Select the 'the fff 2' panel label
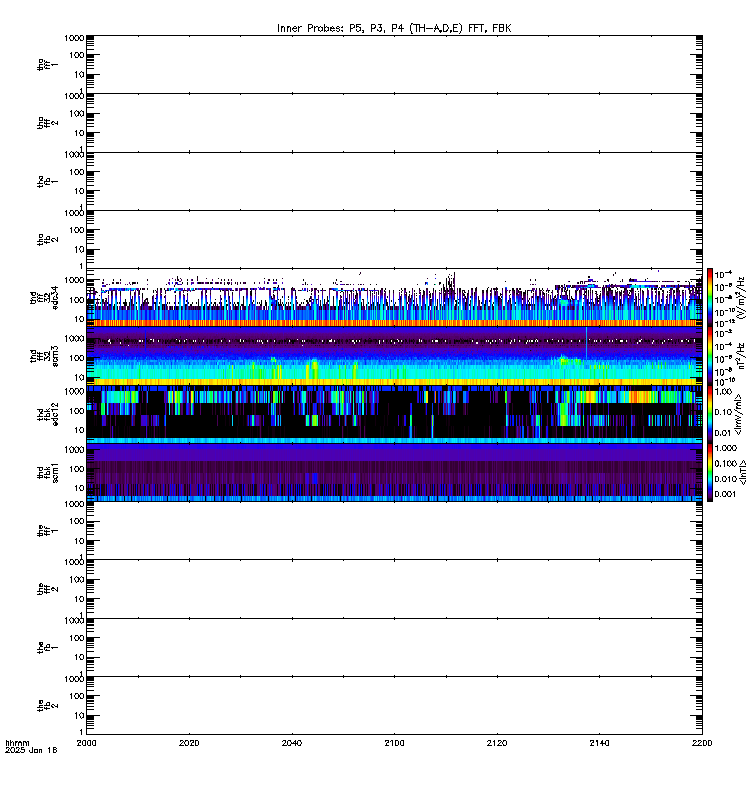Image resolution: width=750 pixels, height=800 pixels. coord(47,589)
